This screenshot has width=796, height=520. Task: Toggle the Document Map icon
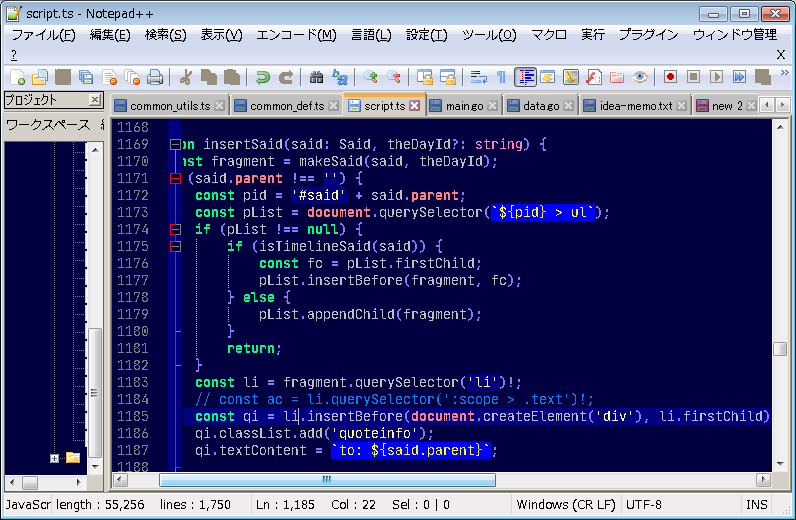point(571,77)
